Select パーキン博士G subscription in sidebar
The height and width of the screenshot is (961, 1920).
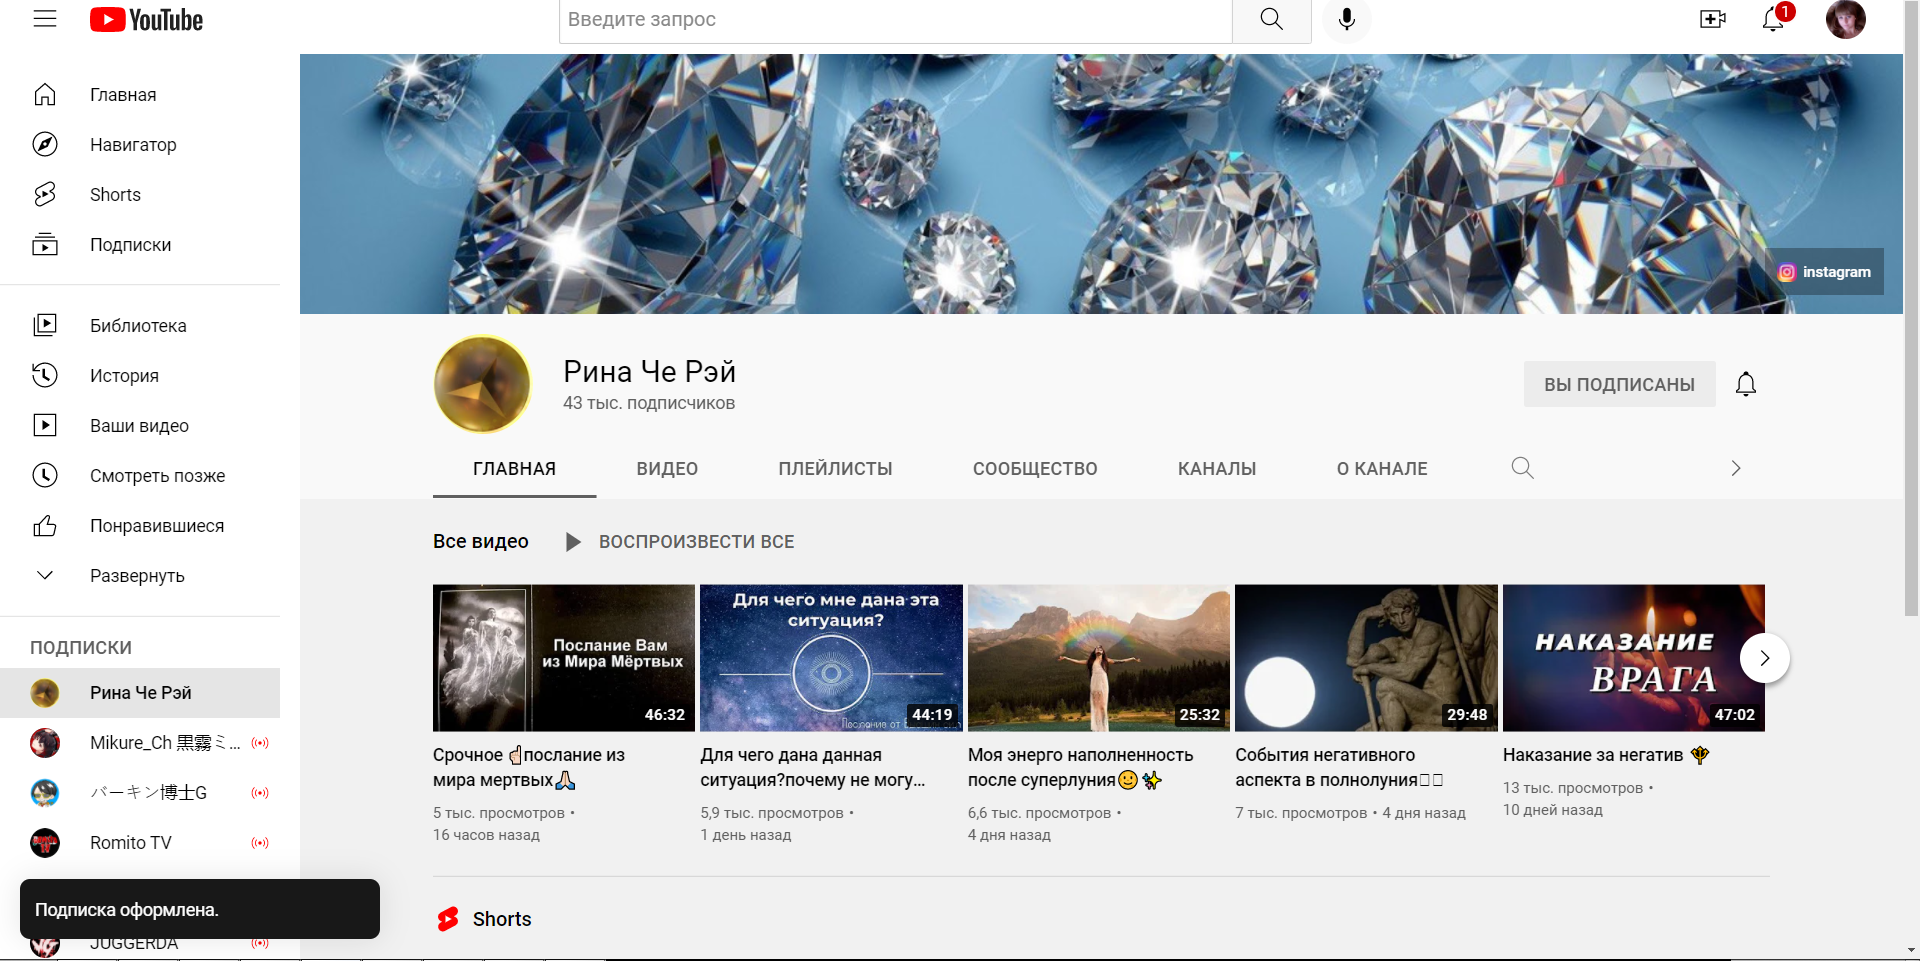(x=140, y=793)
